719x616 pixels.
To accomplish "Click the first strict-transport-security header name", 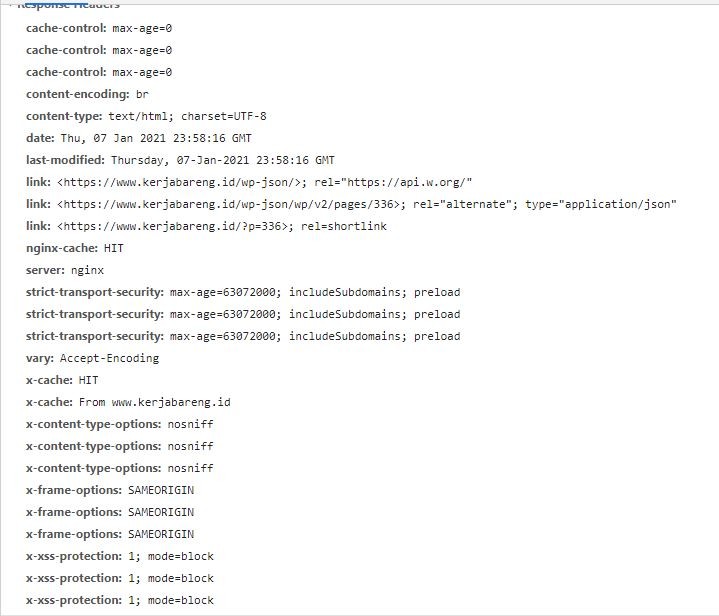I will 94,292.
